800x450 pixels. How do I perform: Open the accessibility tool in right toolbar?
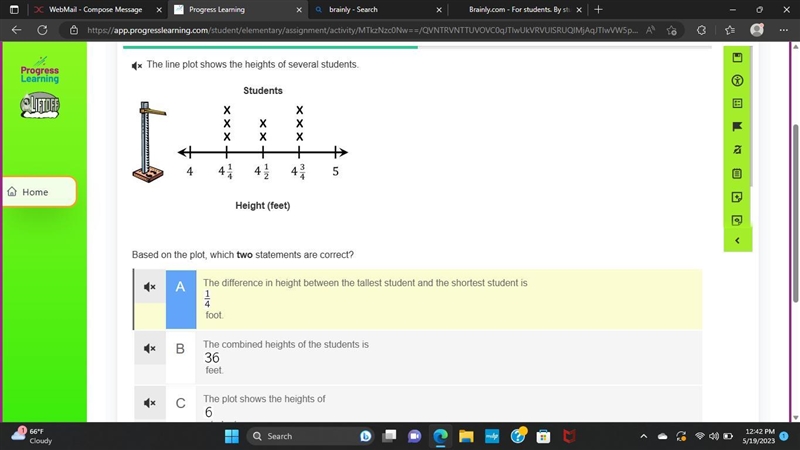point(737,81)
